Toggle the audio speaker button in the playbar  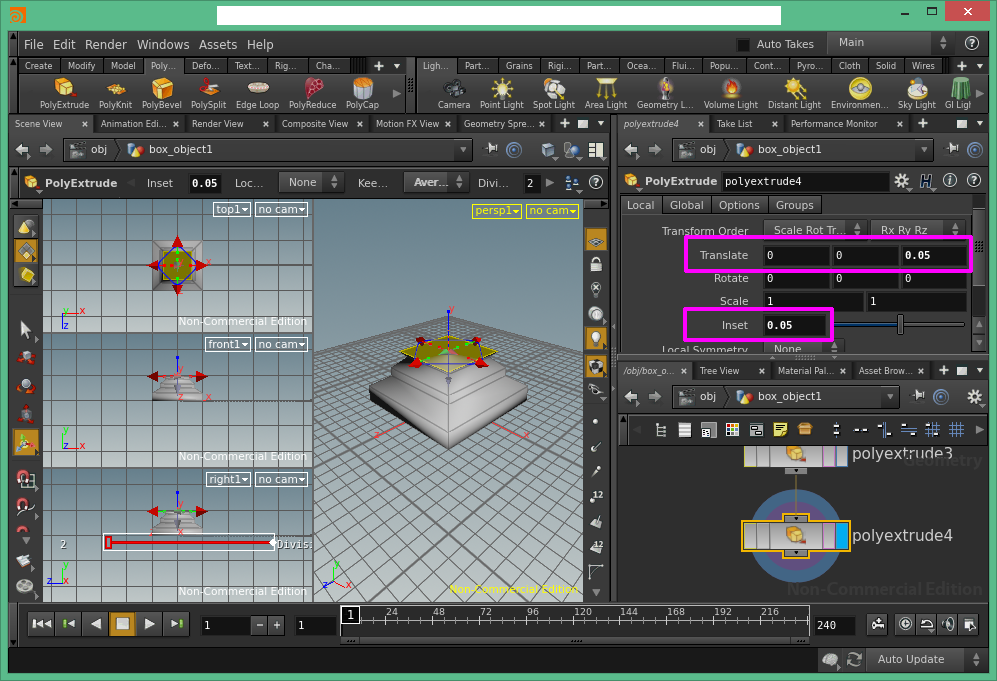click(x=947, y=624)
